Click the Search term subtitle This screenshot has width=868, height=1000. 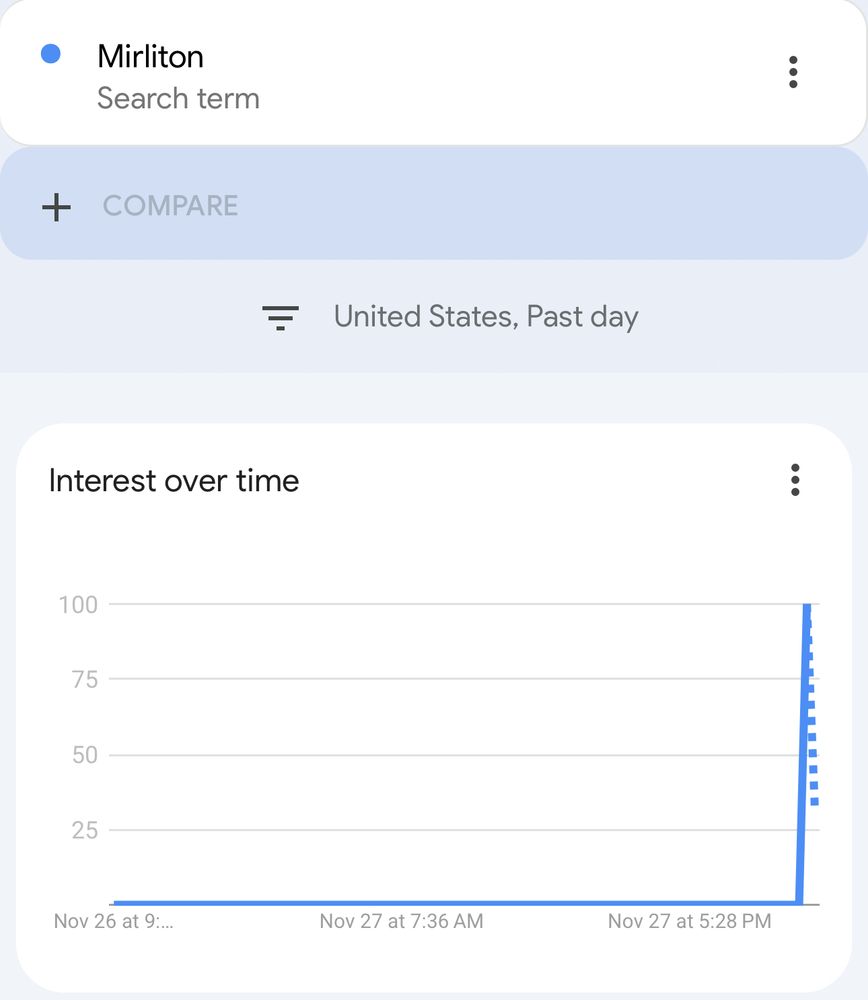coord(178,98)
